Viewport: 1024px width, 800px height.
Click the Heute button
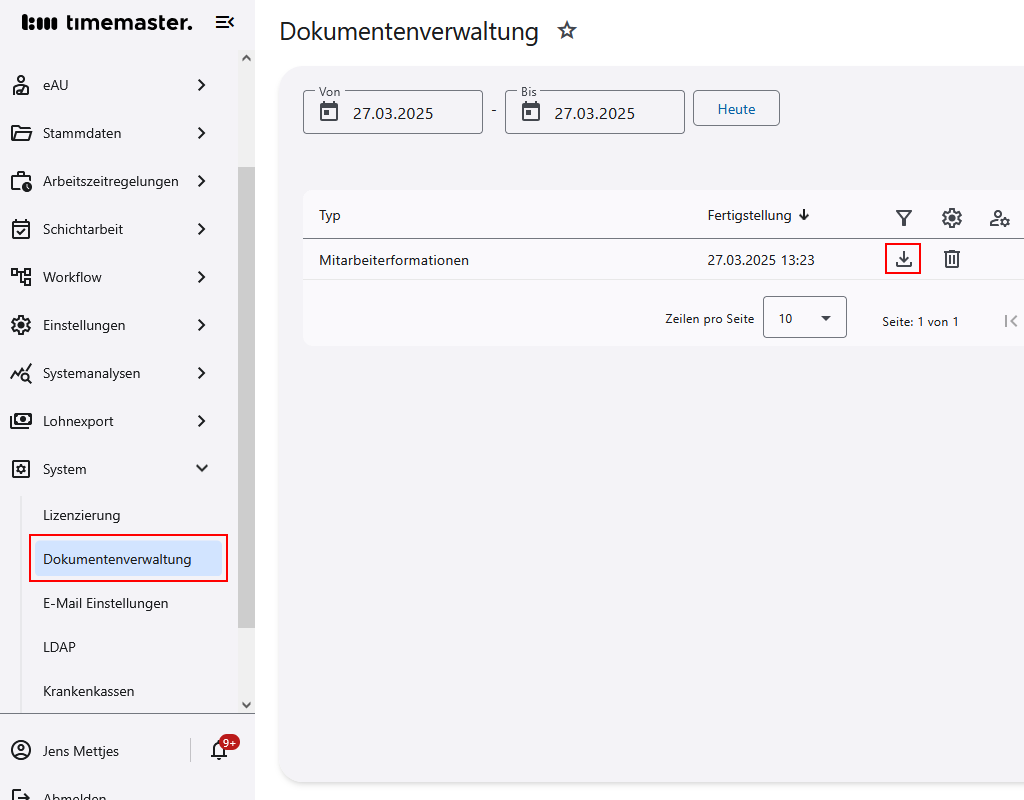(x=736, y=109)
